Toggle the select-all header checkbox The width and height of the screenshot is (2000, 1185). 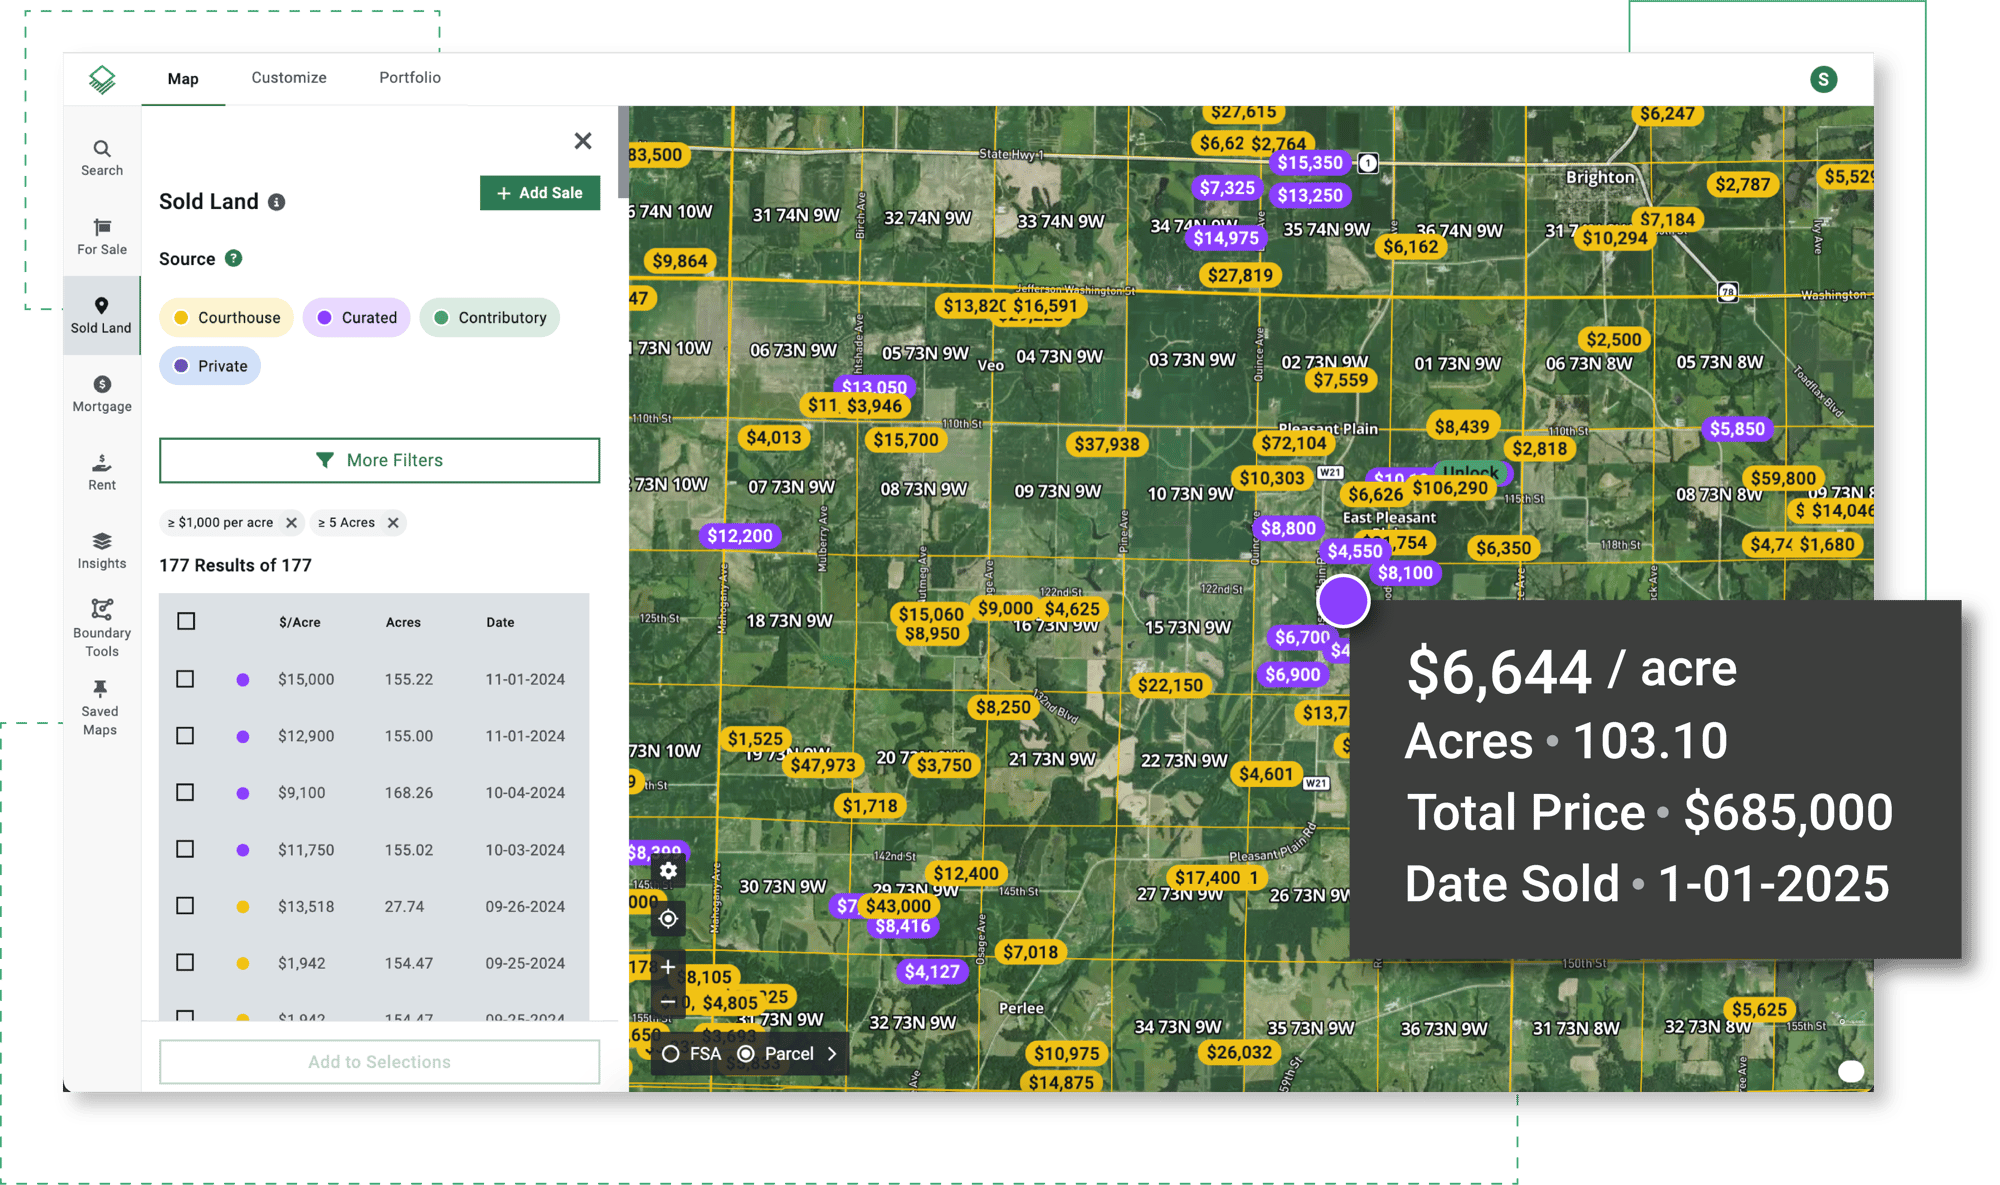click(186, 621)
